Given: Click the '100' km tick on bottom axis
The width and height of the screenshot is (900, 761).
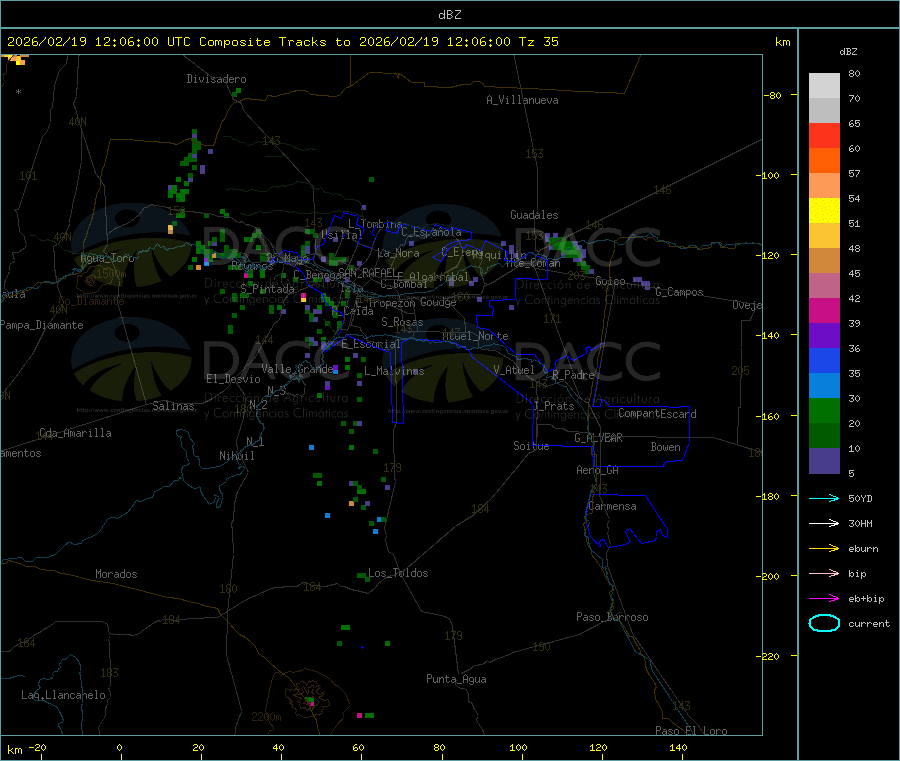Looking at the screenshot, I should (518, 747).
